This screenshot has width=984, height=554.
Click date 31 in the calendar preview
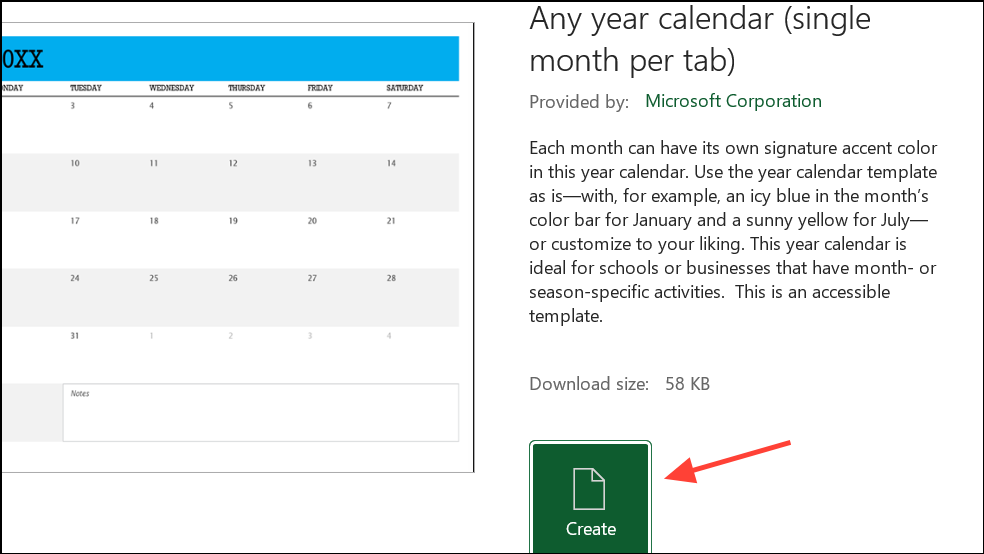coord(75,335)
